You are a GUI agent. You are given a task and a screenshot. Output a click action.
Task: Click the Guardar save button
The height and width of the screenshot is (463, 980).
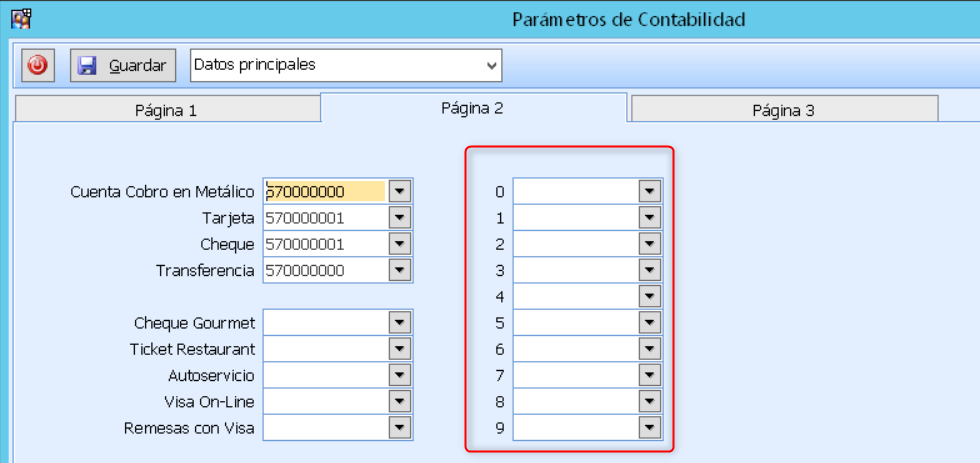(x=123, y=65)
